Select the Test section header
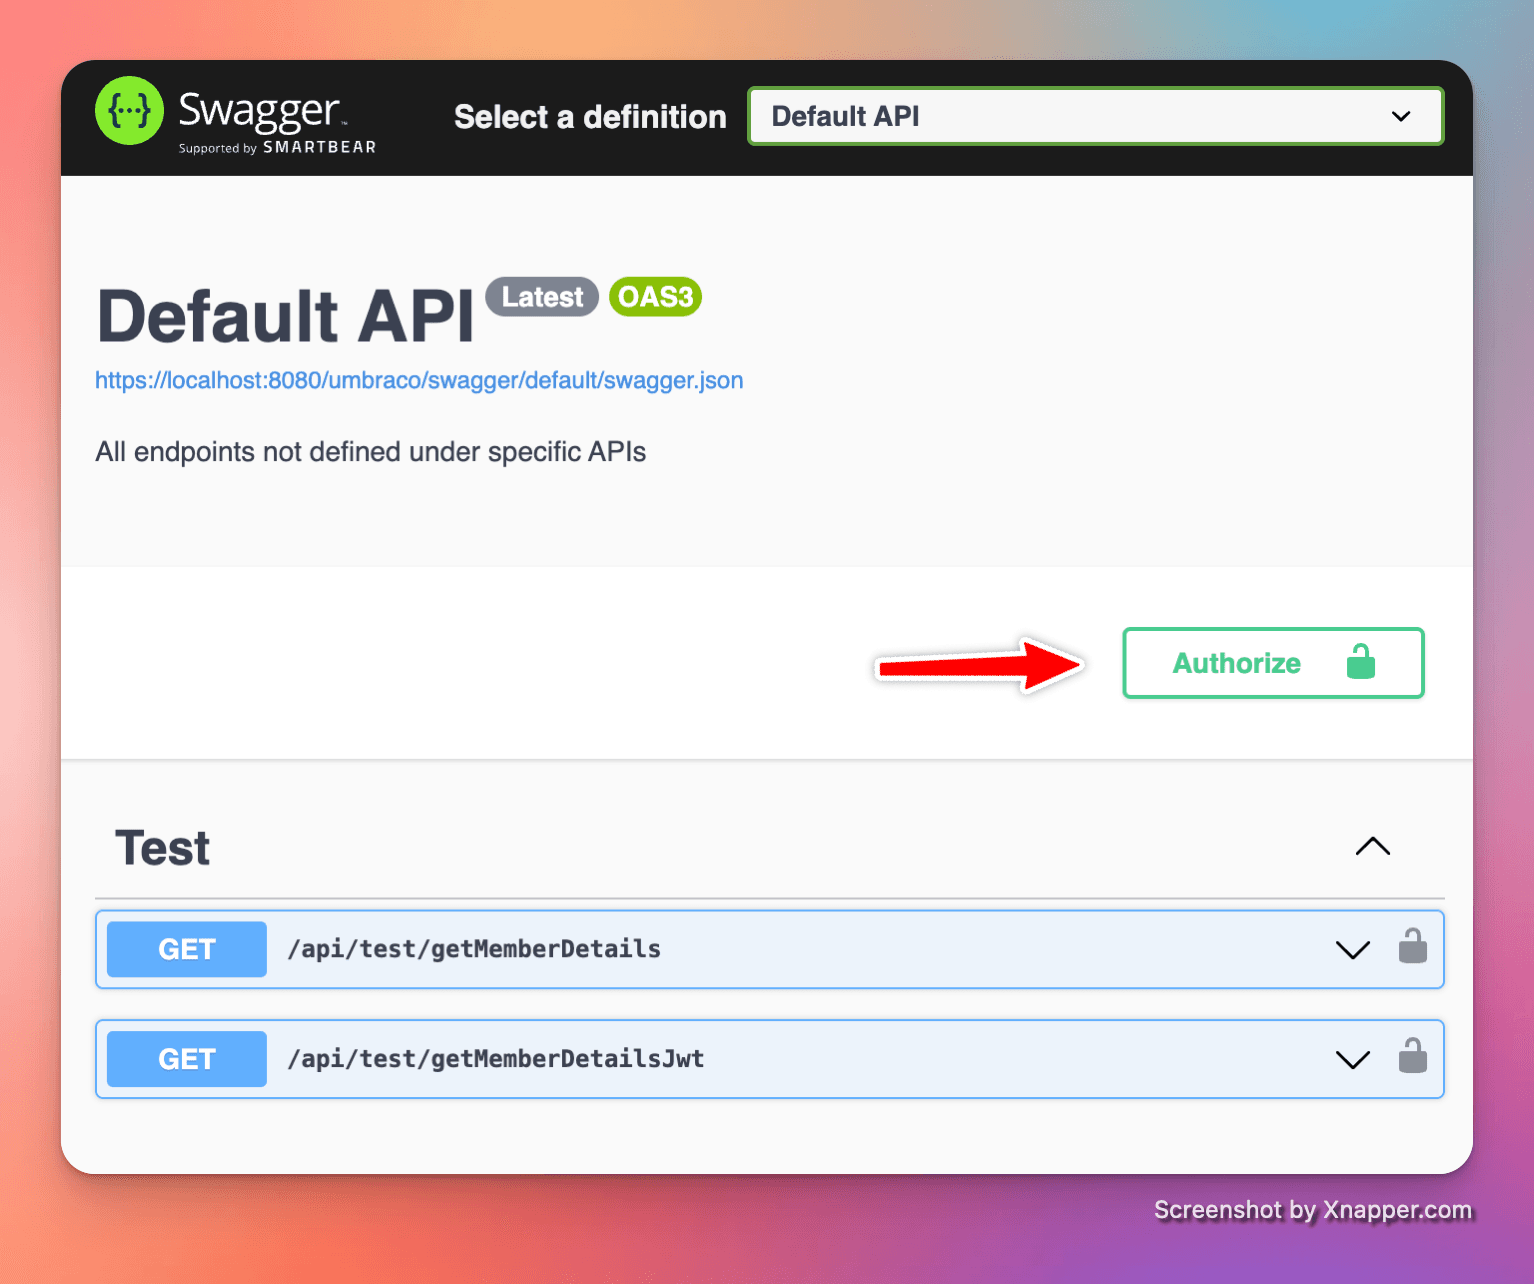 (x=163, y=846)
